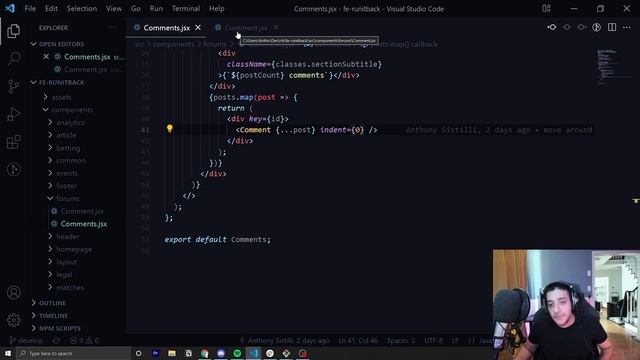Switch to the Comments.jsx tab
This screenshot has width=640, height=360.
click(x=167, y=27)
